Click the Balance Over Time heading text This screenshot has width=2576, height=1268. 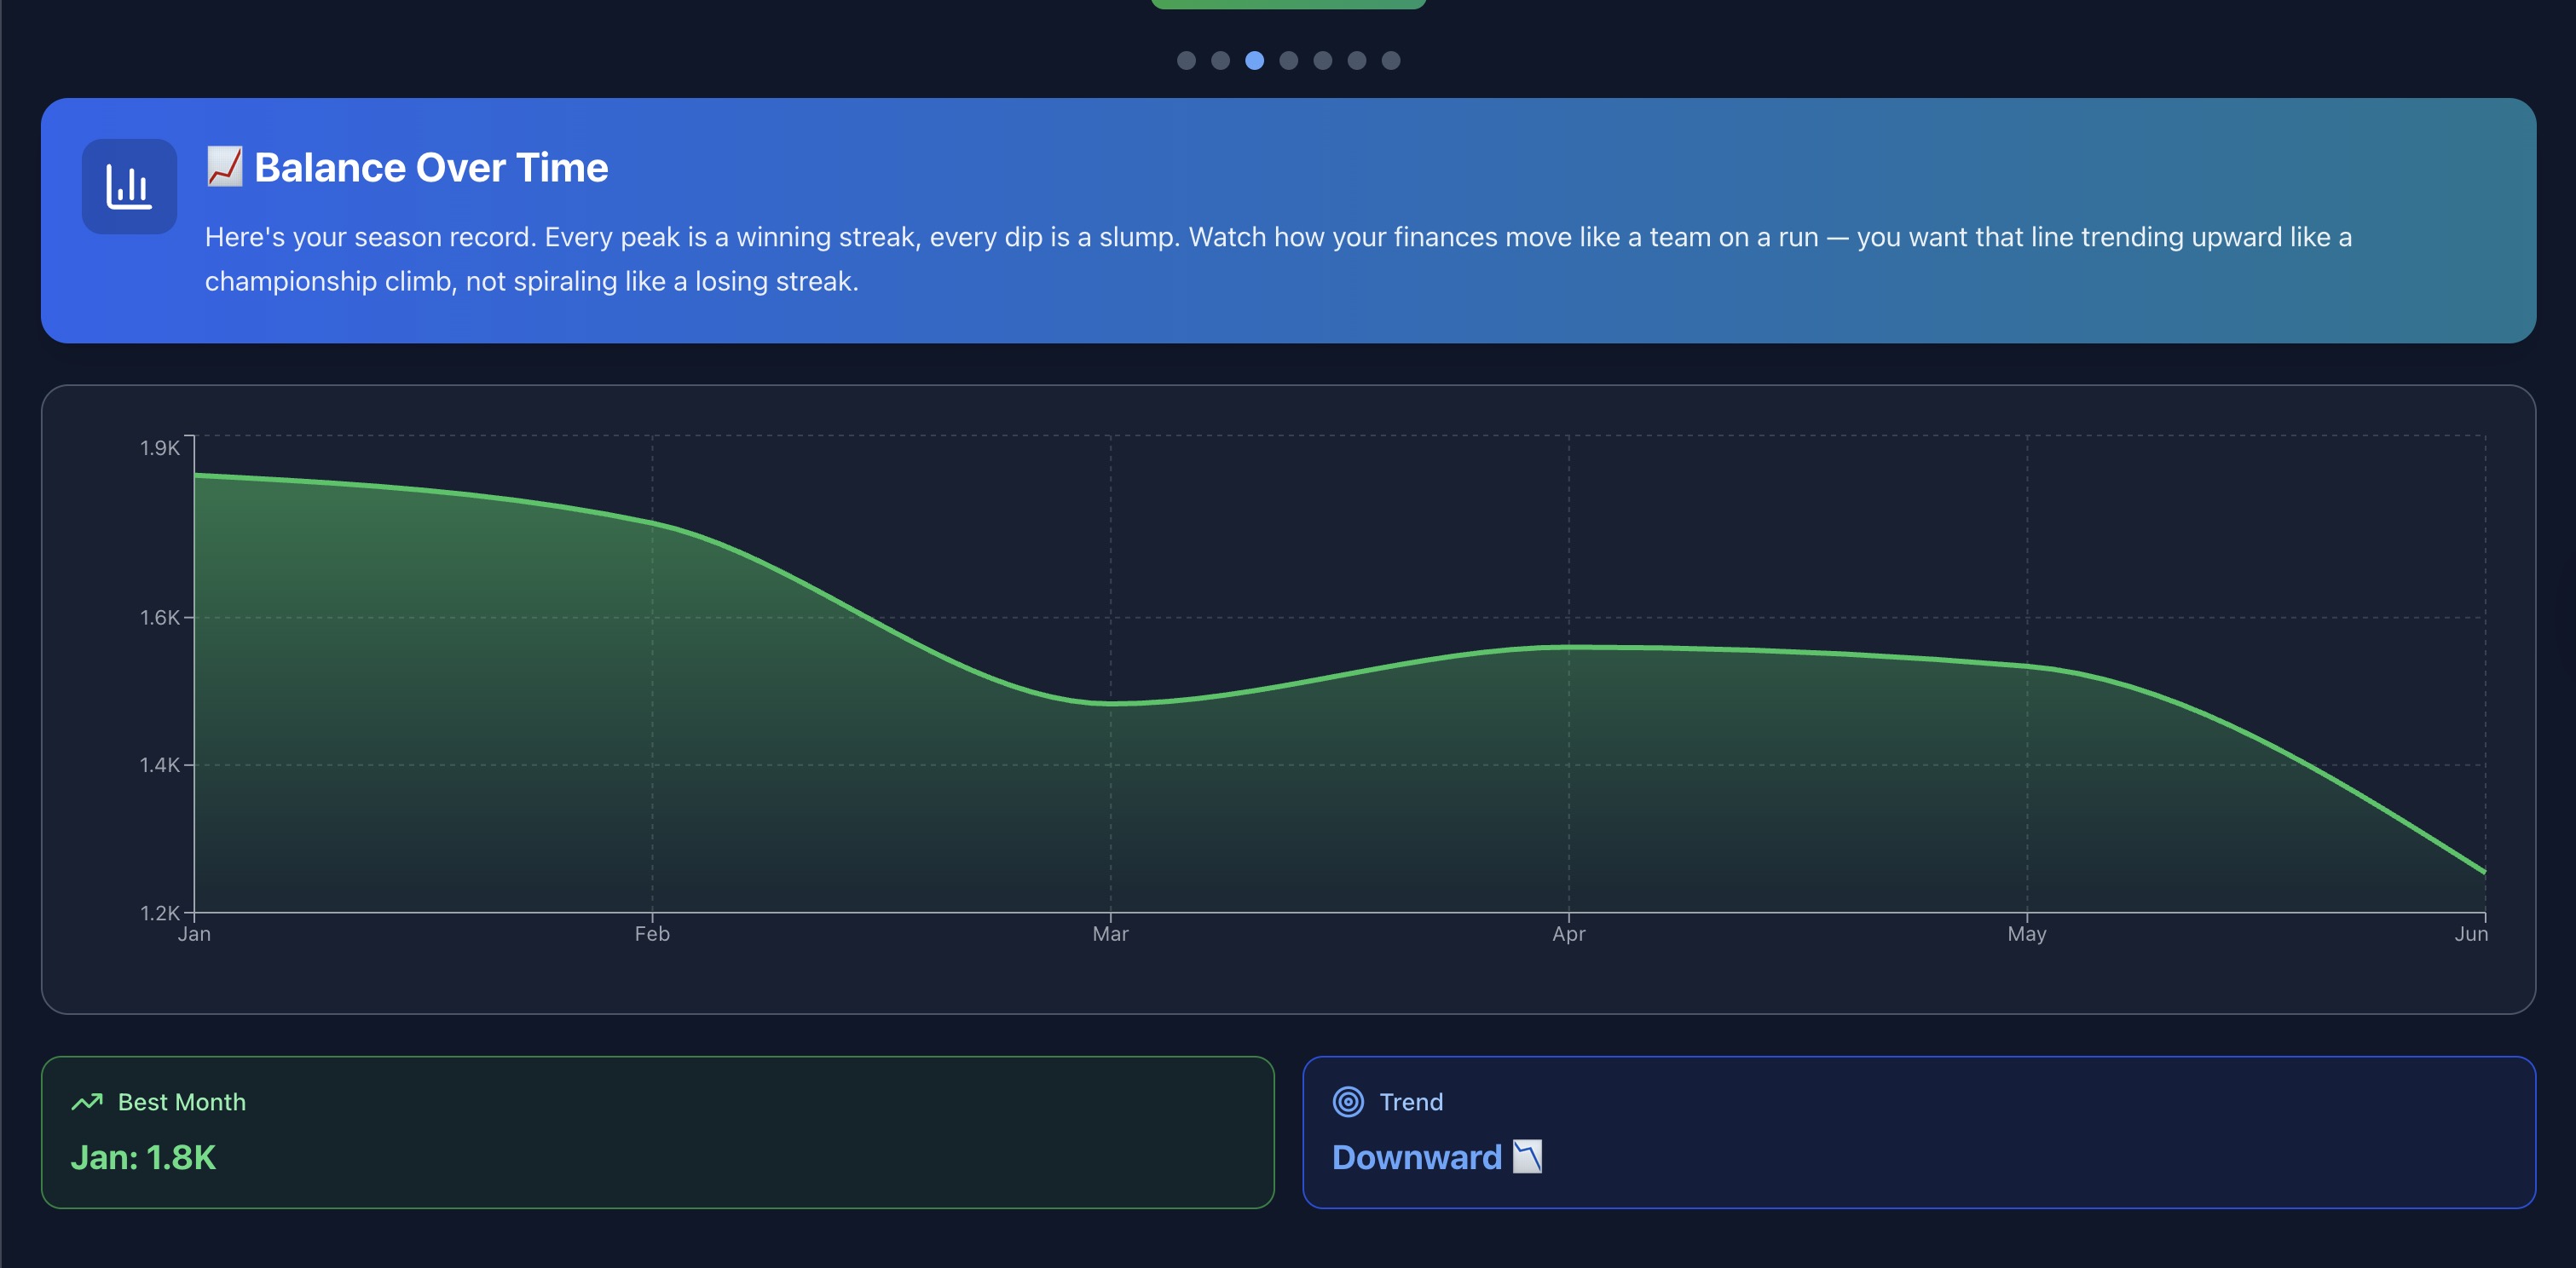pyautogui.click(x=431, y=168)
